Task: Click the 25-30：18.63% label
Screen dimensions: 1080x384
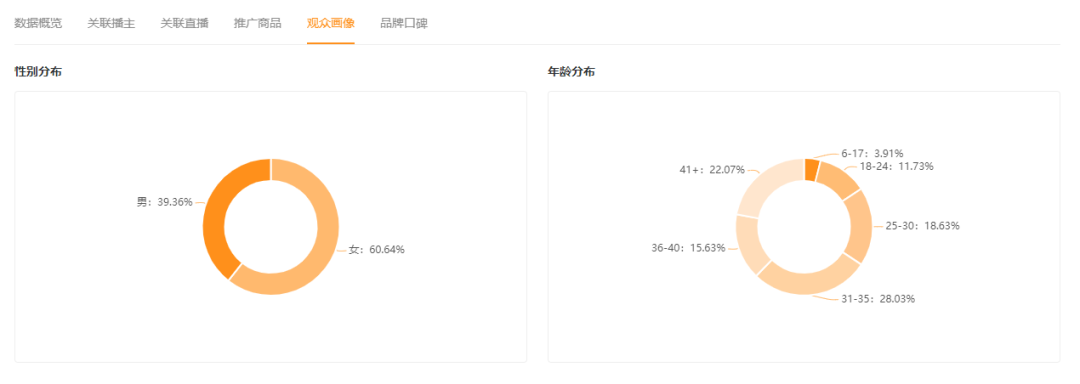Action: pyautogui.click(x=924, y=226)
